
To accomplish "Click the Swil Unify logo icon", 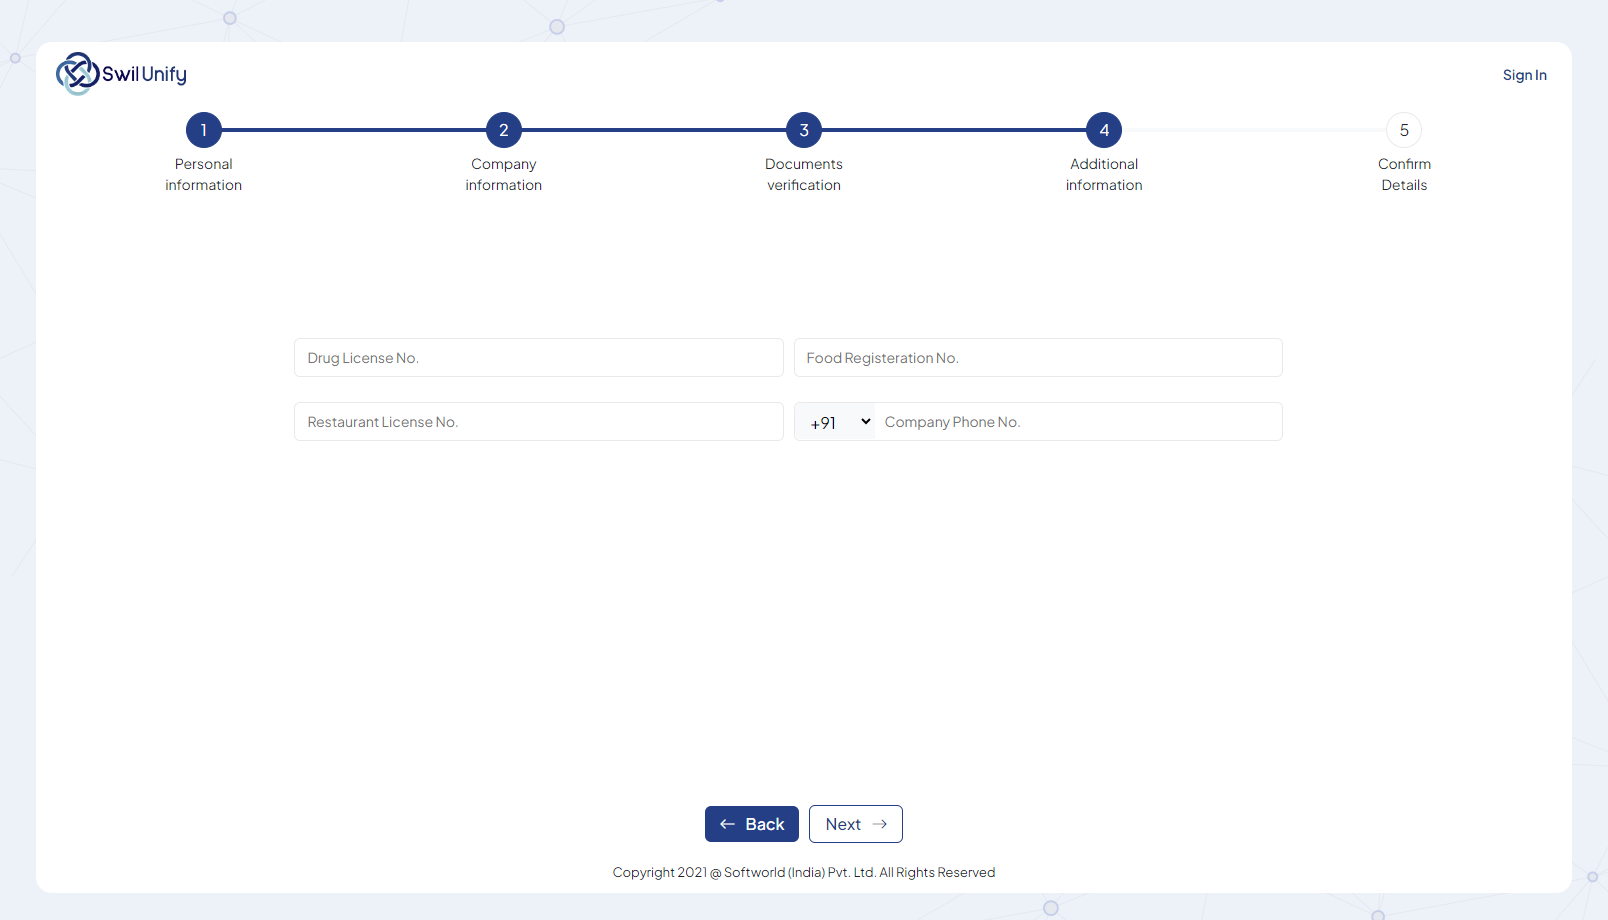I will (x=77, y=74).
